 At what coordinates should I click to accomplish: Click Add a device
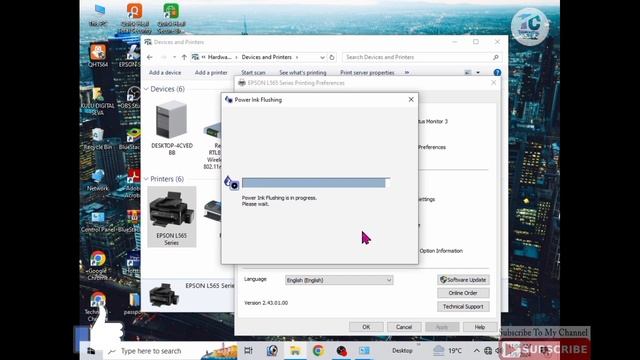(x=165, y=73)
